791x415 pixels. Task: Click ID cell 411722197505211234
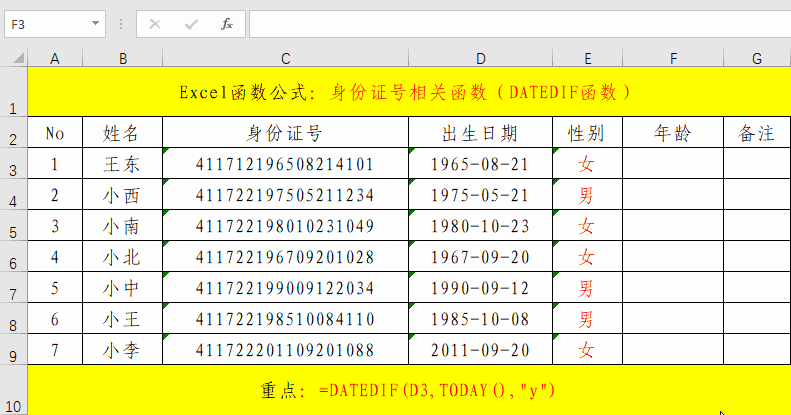pos(286,195)
